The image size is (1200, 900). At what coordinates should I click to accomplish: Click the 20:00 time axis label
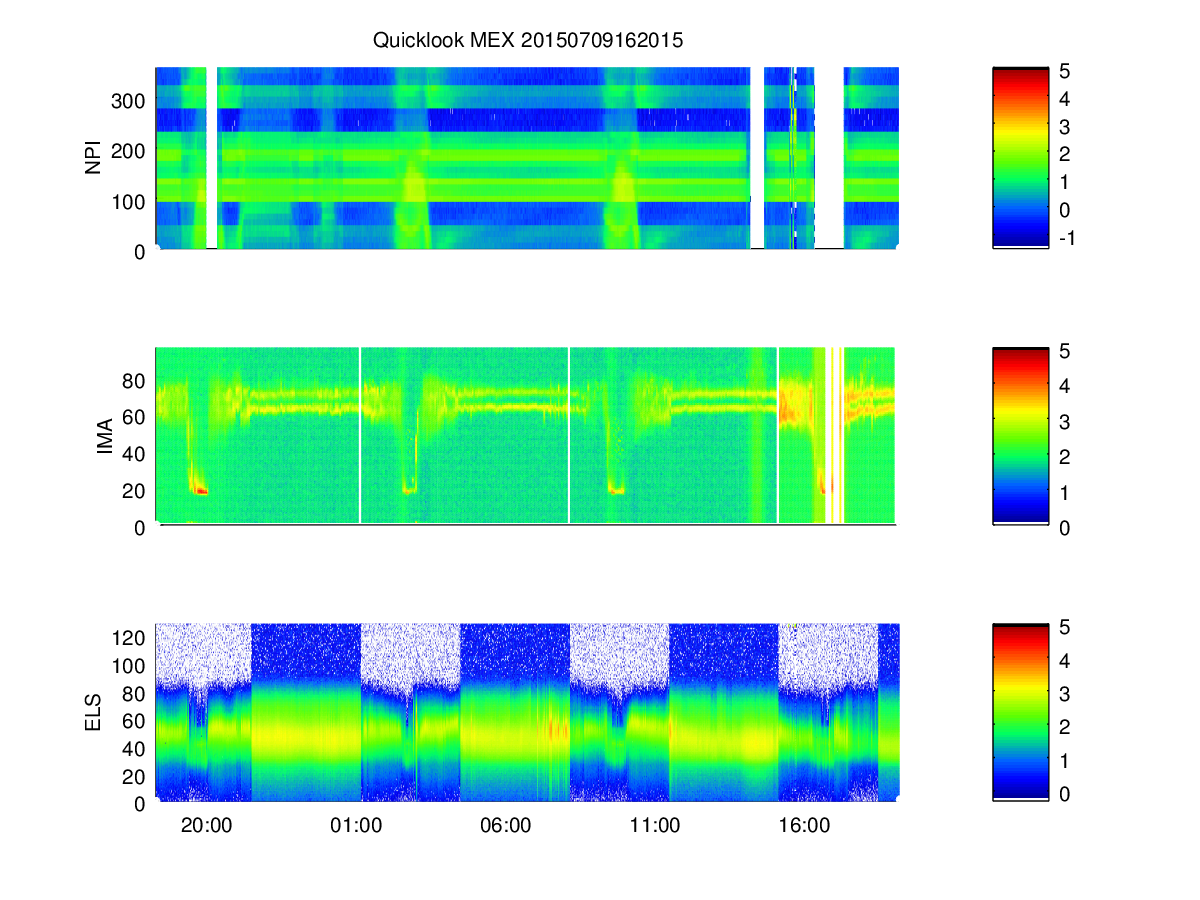coord(208,826)
